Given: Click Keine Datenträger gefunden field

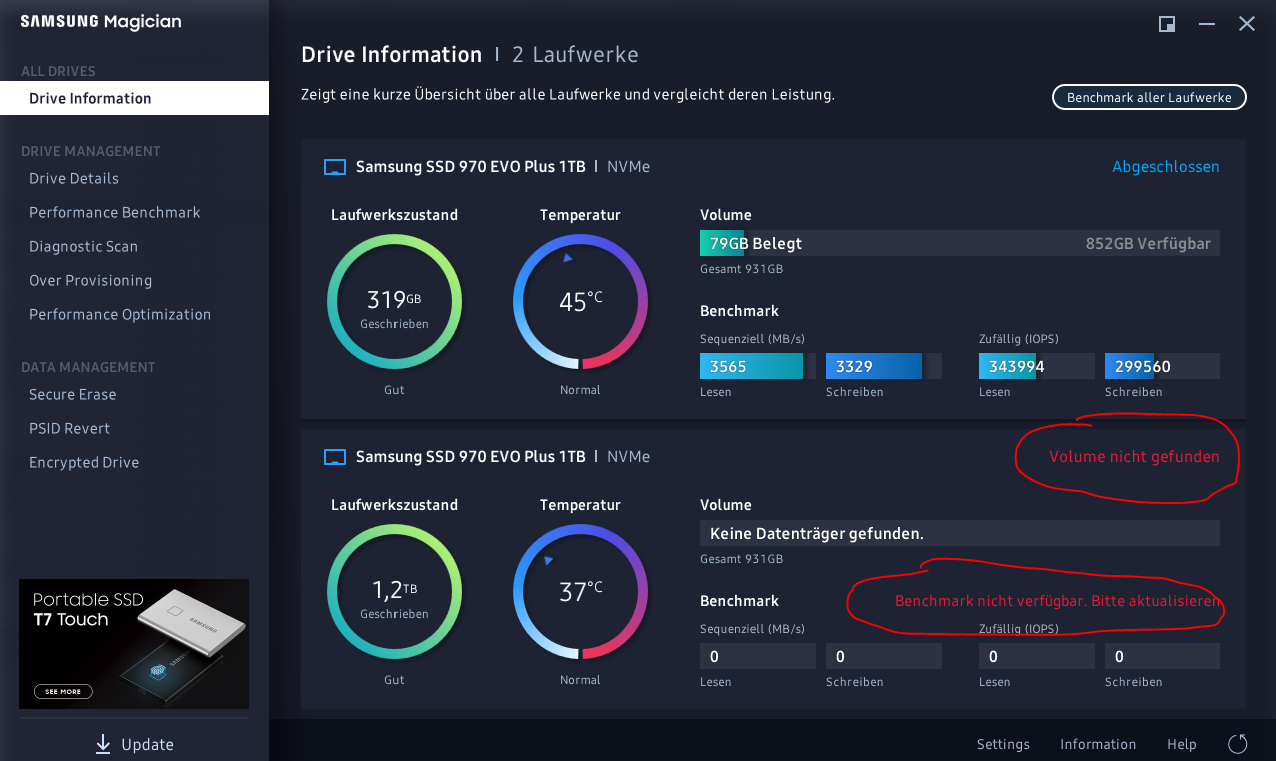Looking at the screenshot, I should pos(960,533).
